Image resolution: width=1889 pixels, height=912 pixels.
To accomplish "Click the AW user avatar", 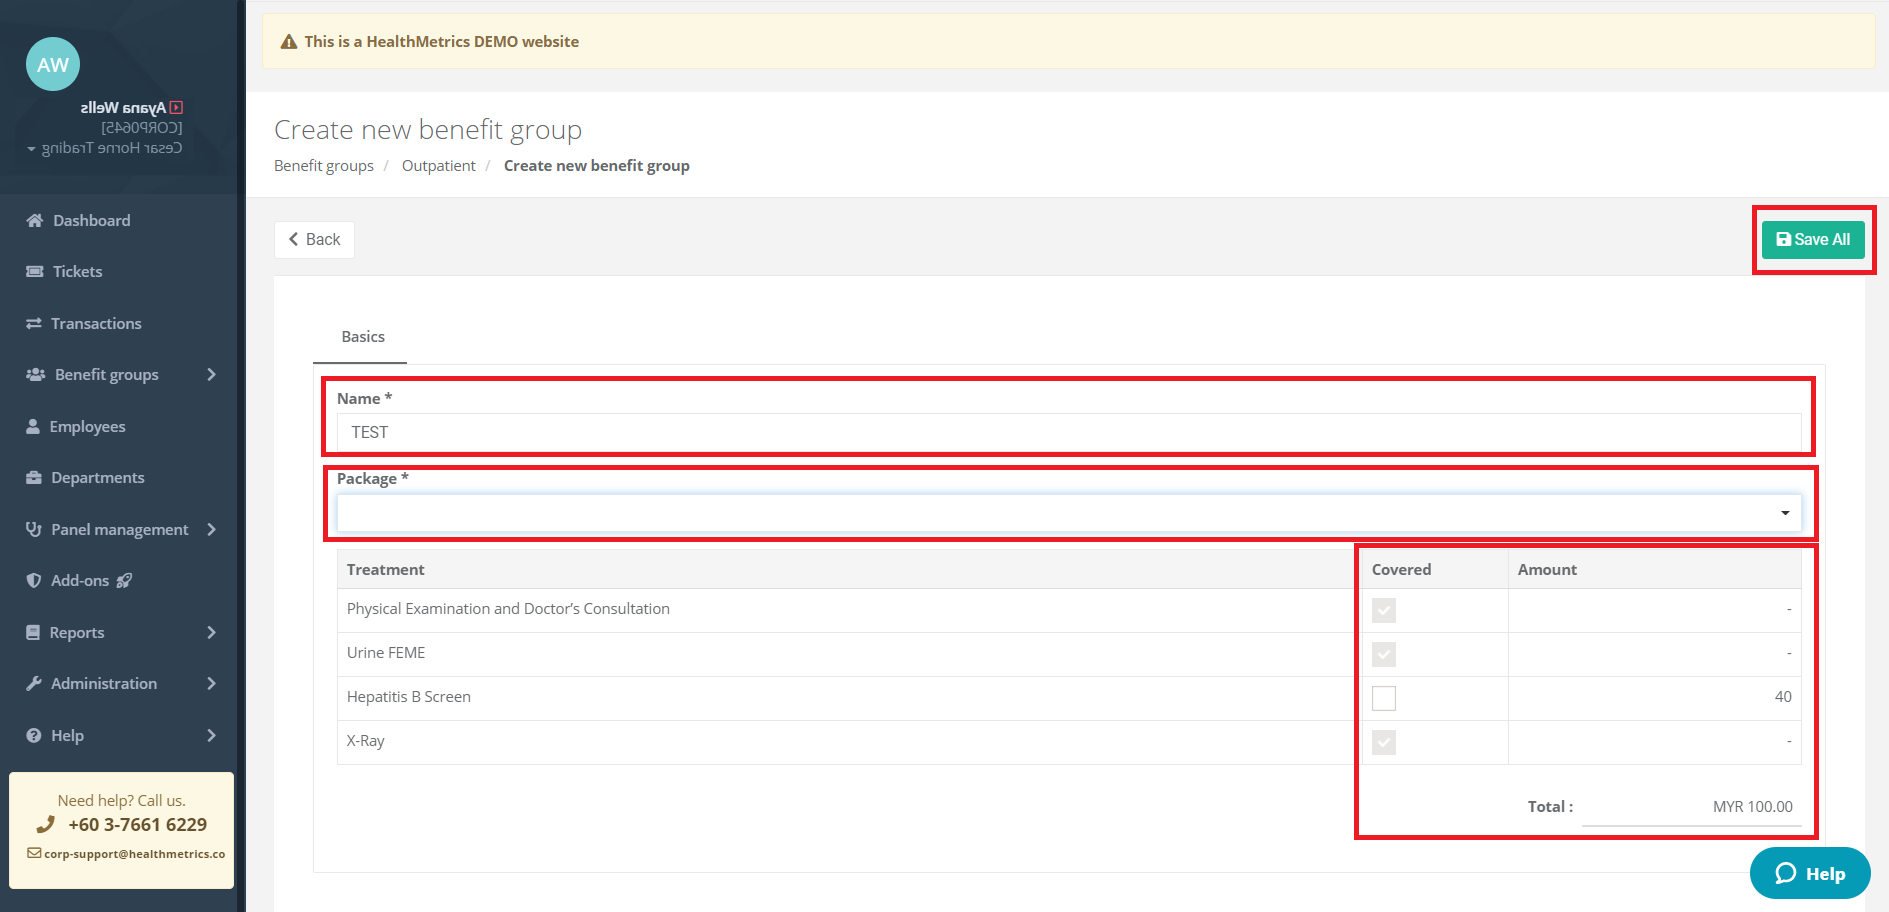I will point(53,65).
